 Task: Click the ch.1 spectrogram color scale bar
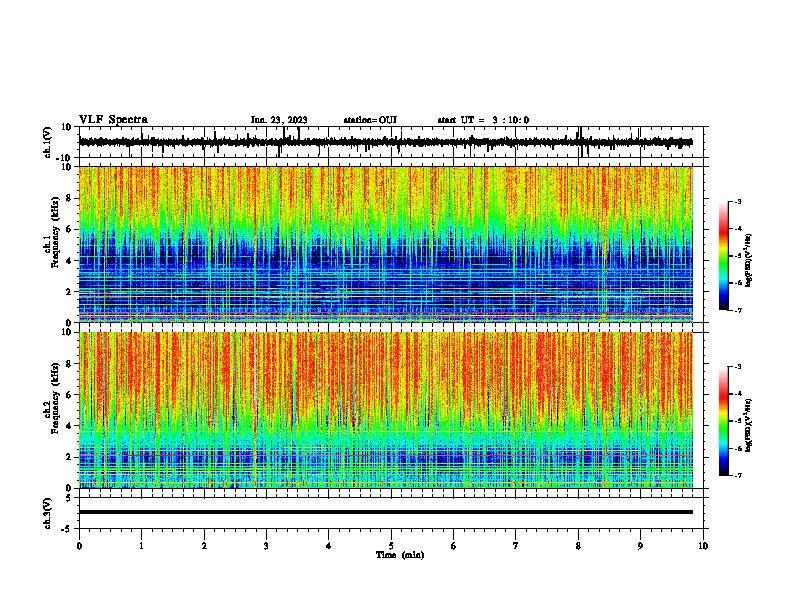(723, 256)
